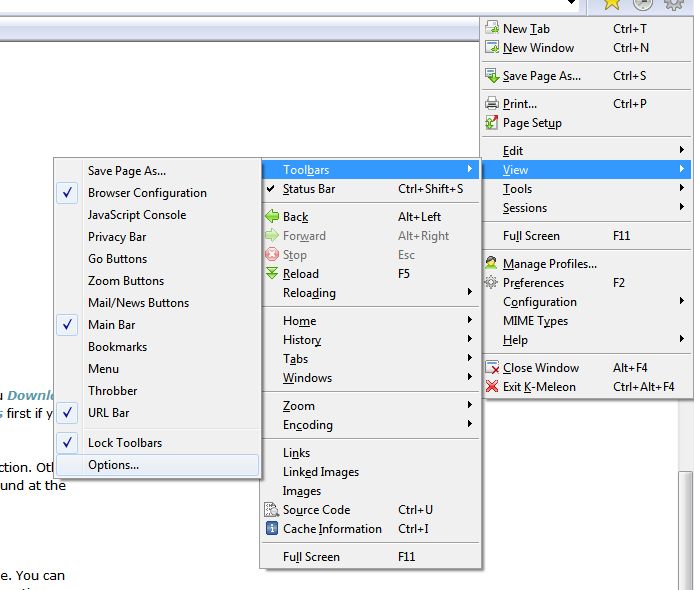694x590 pixels.
Task: Choose Full Screen in the main menu
Action: tap(586, 236)
